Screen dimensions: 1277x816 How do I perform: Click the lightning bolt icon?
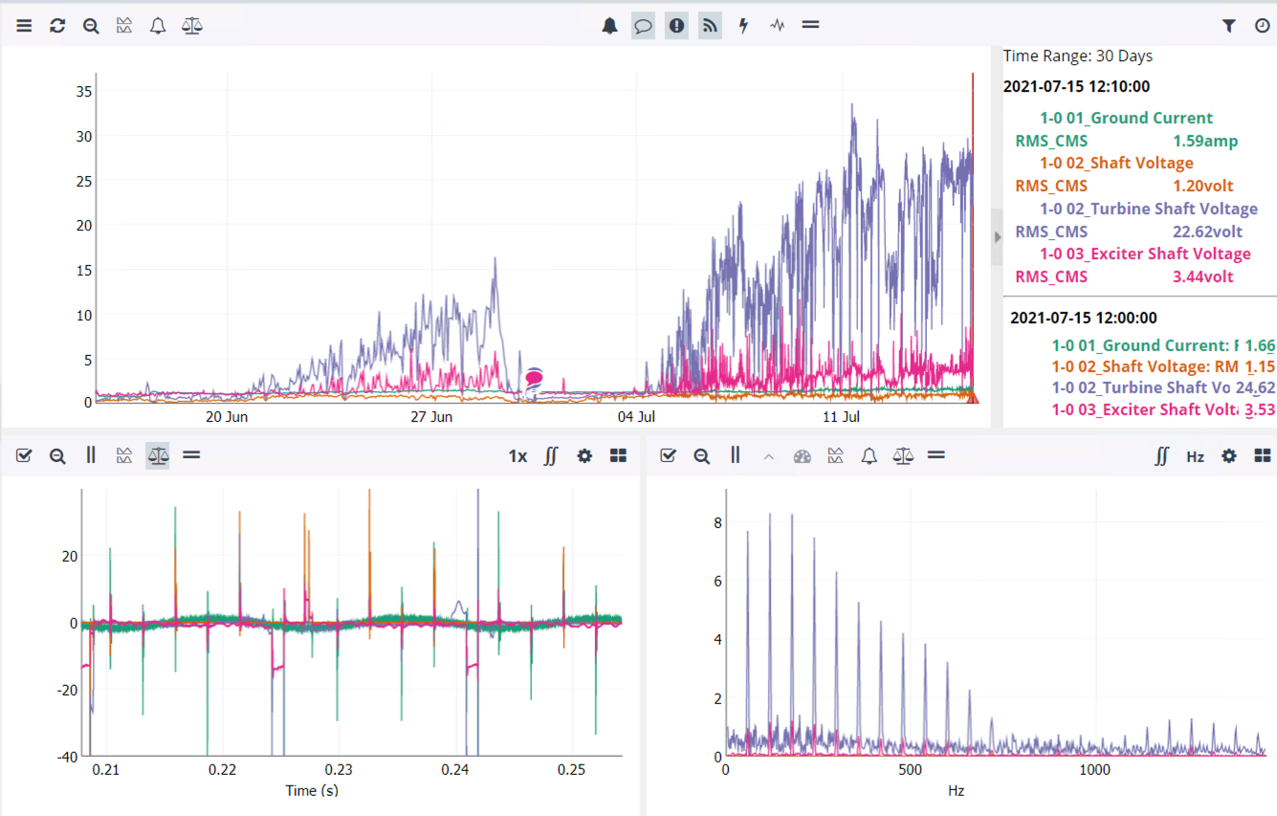(x=743, y=26)
